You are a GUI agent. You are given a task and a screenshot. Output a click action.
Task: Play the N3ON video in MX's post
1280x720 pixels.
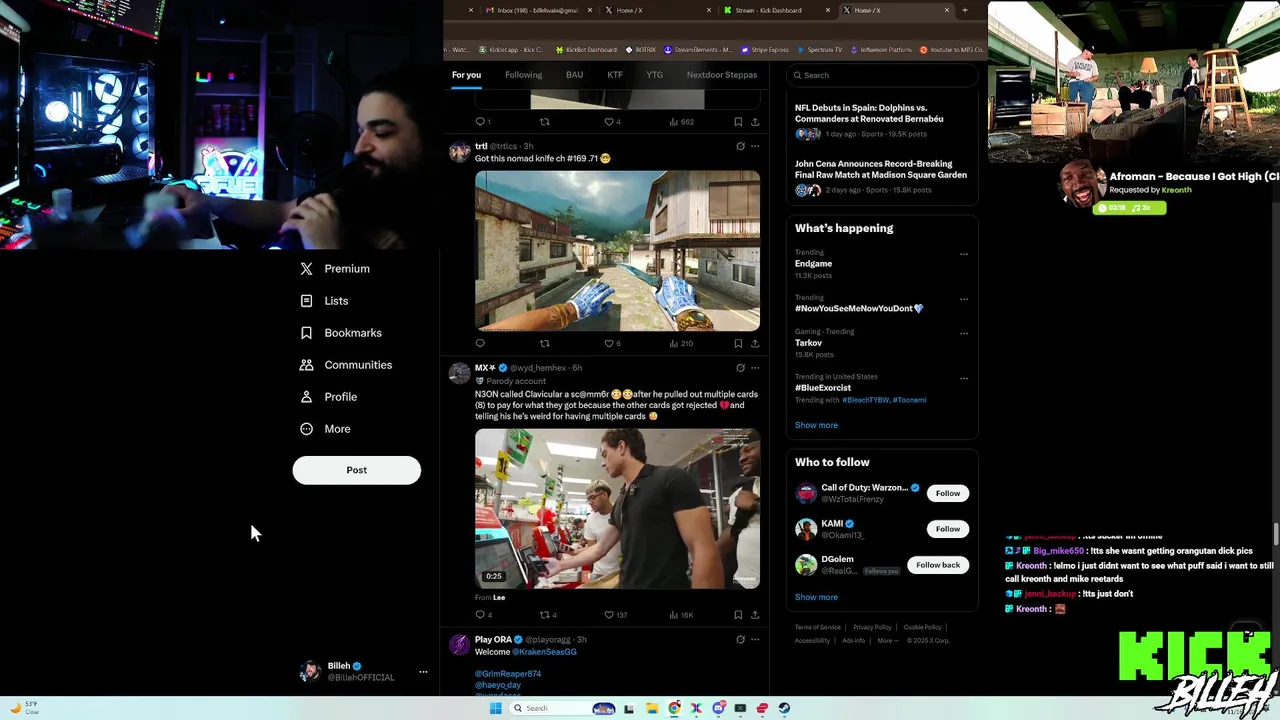[x=617, y=509]
